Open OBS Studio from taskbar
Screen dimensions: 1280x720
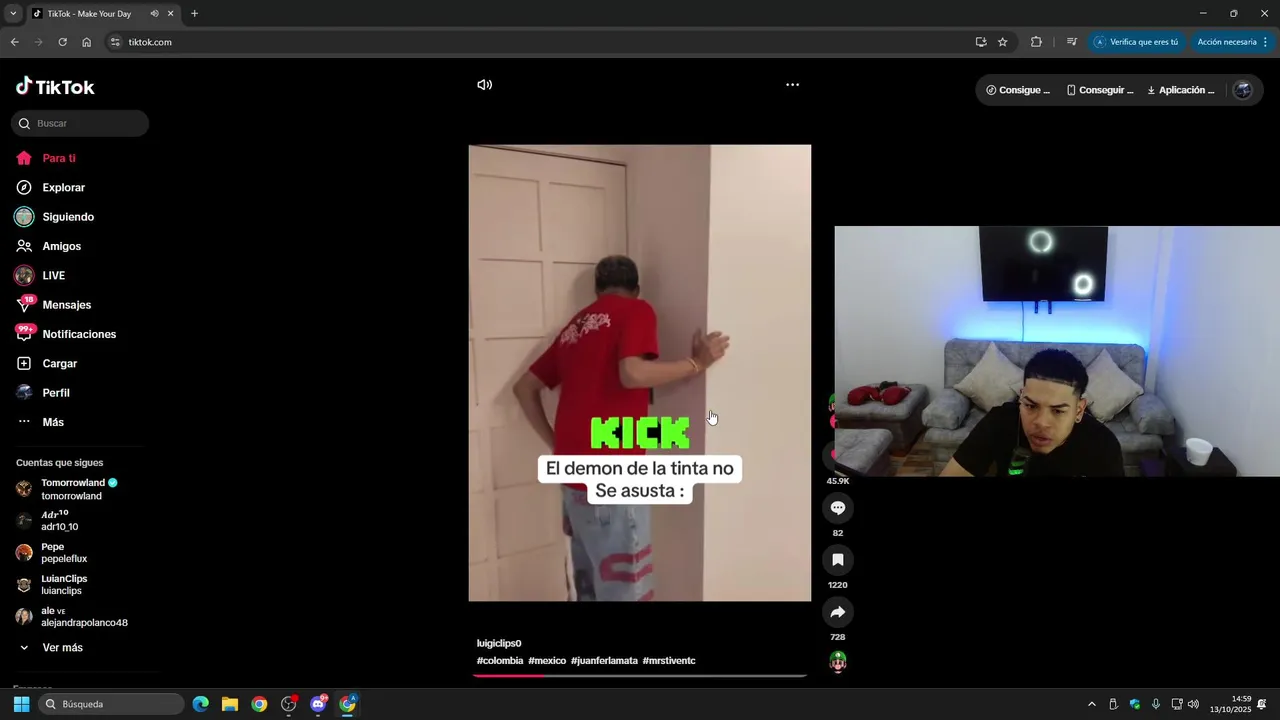tap(289, 704)
